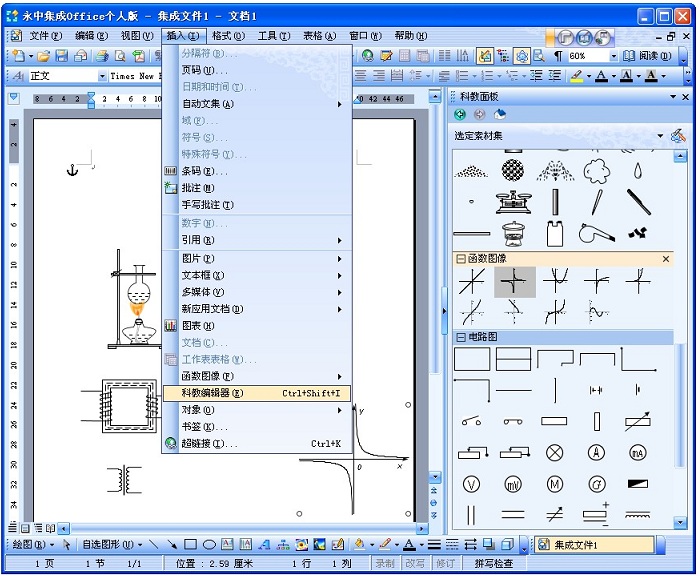This screenshot has height=576, width=700.
Task: Toggle 录制 recording in status bar
Action: click(384, 564)
